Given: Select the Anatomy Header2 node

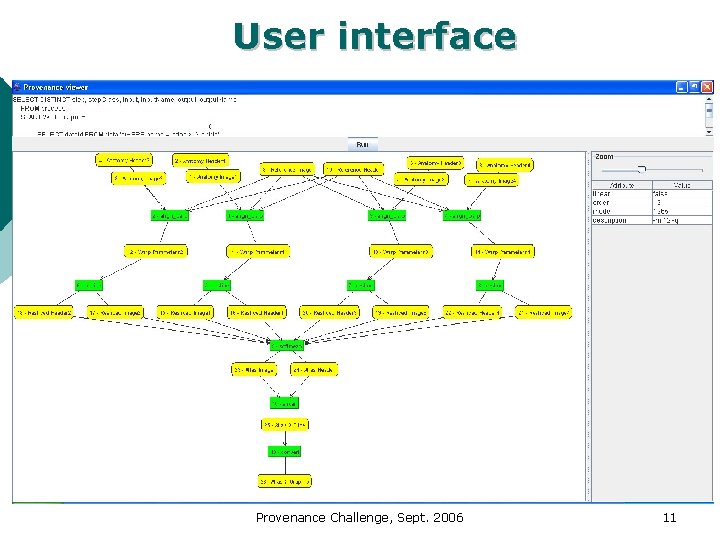Looking at the screenshot, I should pos(124,160).
